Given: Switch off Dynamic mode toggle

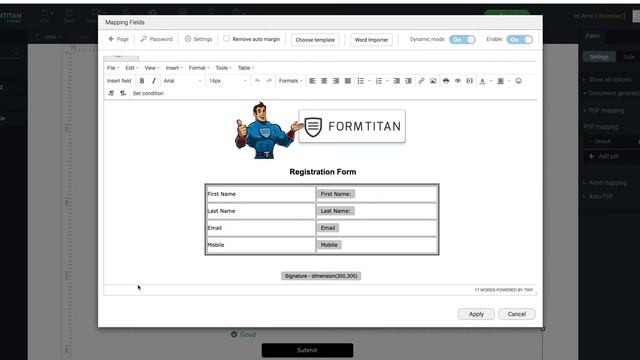Looking at the screenshot, I should point(462,40).
